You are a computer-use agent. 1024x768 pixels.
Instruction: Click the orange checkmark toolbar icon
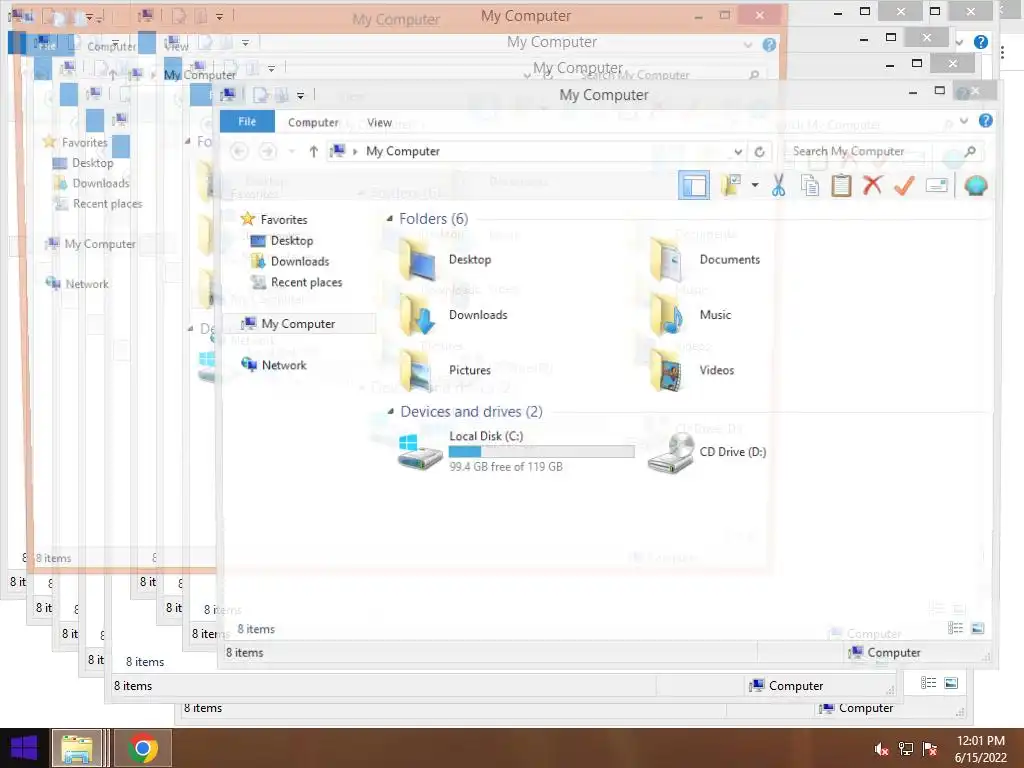(x=904, y=185)
